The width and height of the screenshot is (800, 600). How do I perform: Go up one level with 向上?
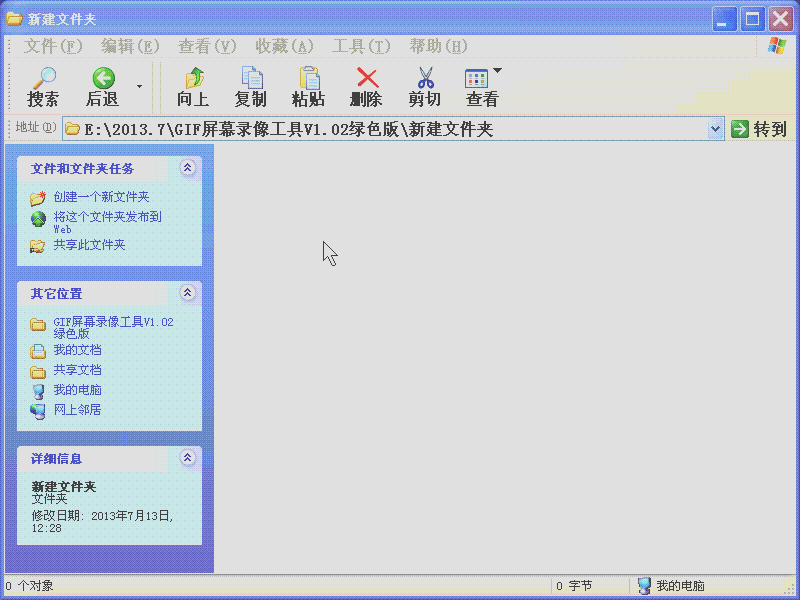(x=193, y=88)
